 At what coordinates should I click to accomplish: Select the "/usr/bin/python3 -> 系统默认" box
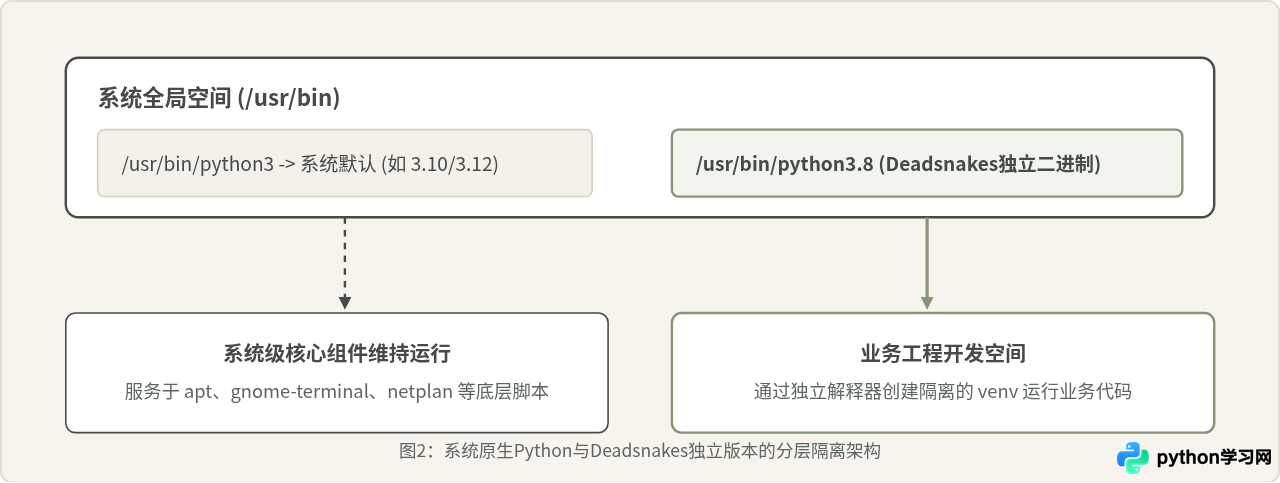(345, 163)
